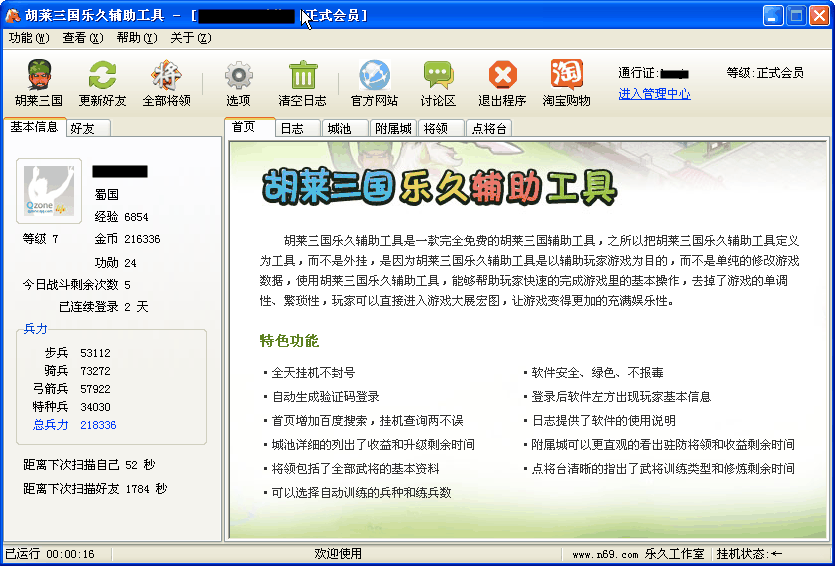Click the app icon in title bar
Screen dimensions: 835x566
click(12, 15)
